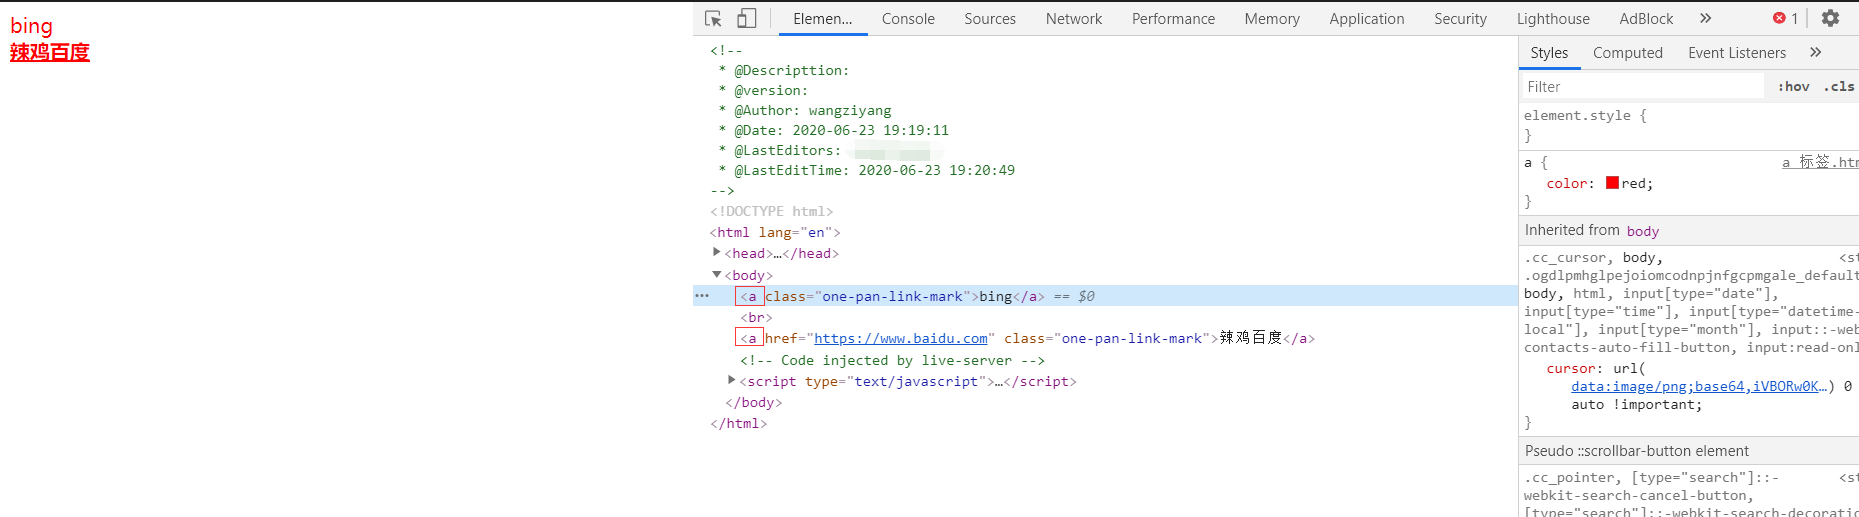Open the https://www.baidu.com href link

[901, 339]
